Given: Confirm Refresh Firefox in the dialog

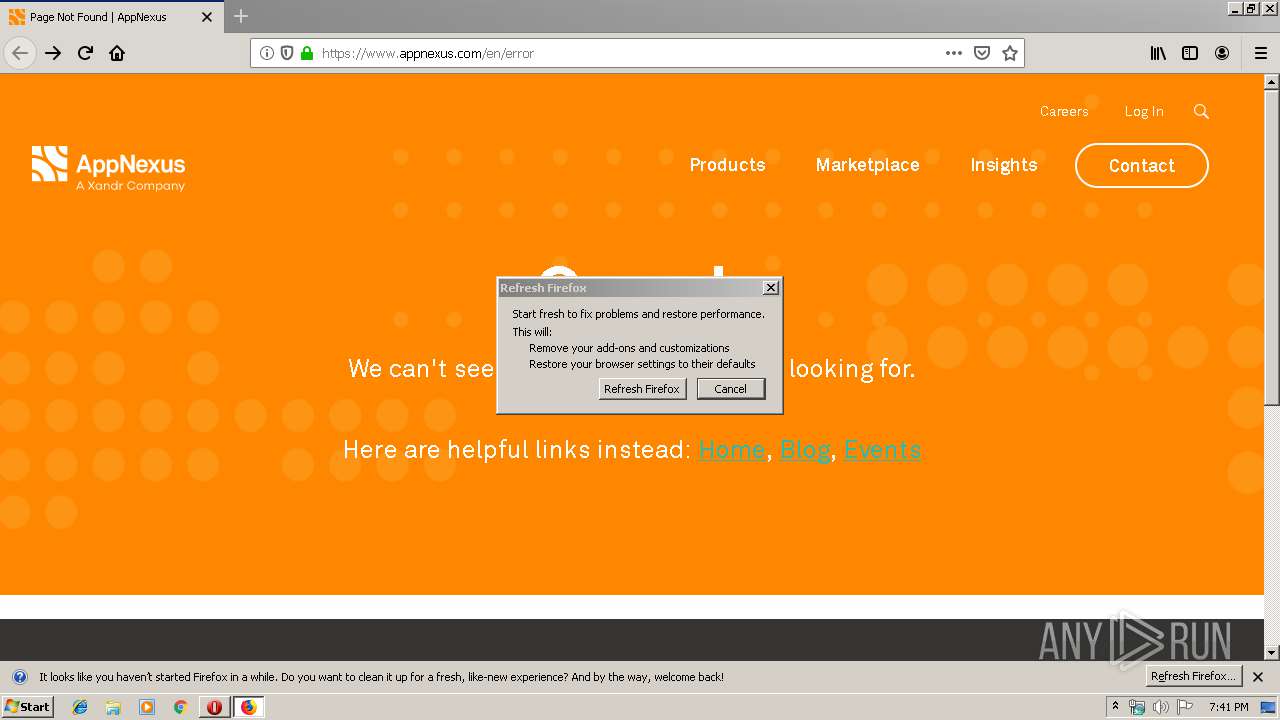Looking at the screenshot, I should pos(642,389).
